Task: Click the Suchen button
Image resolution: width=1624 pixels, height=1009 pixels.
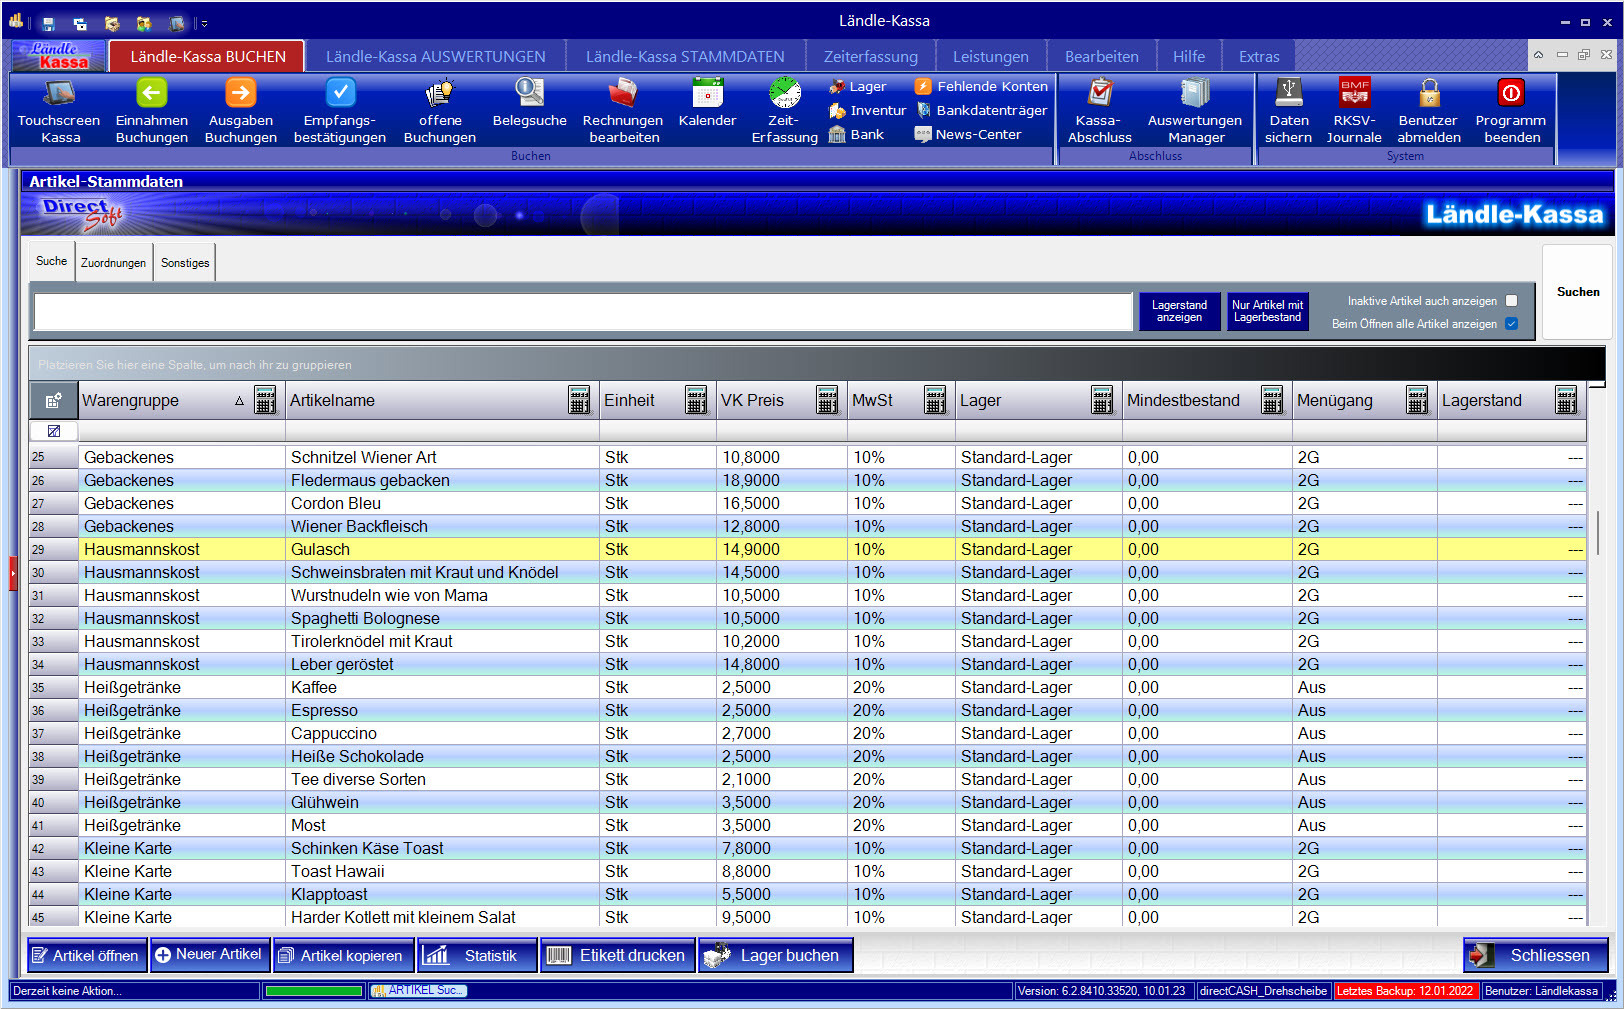Action: [x=1577, y=292]
